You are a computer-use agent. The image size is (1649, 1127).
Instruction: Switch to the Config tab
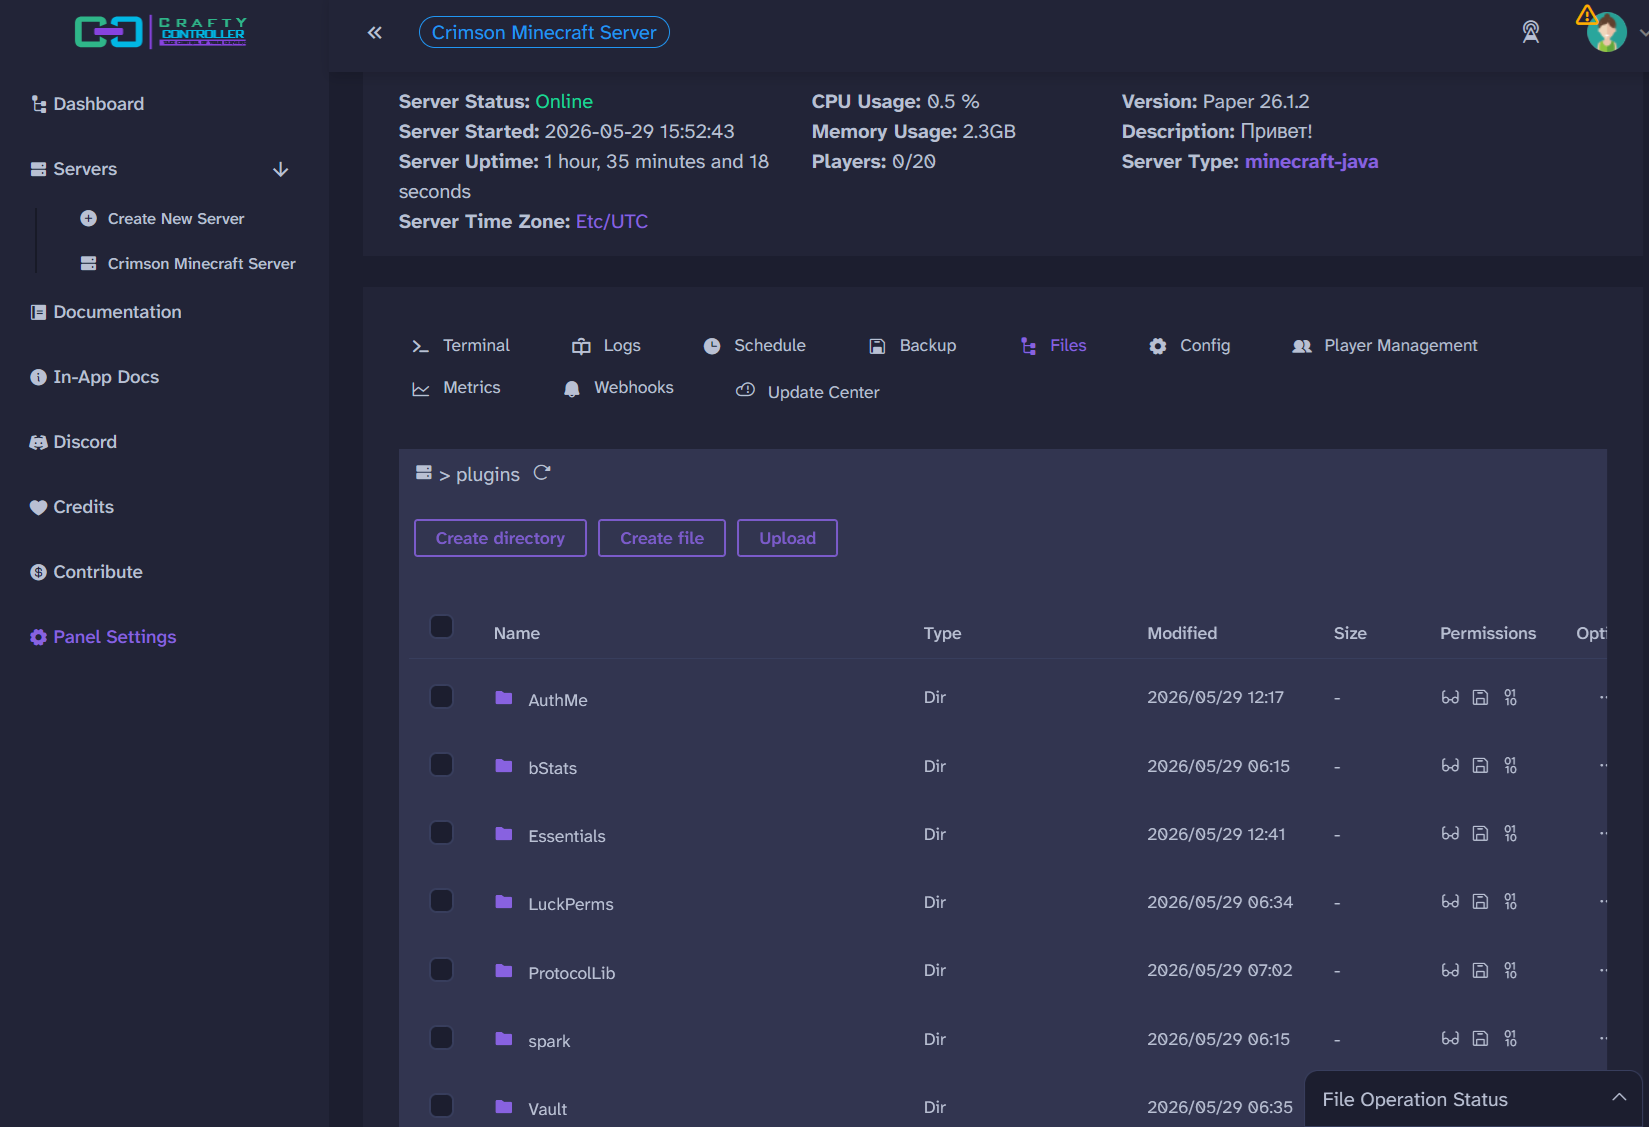[x=1189, y=345]
